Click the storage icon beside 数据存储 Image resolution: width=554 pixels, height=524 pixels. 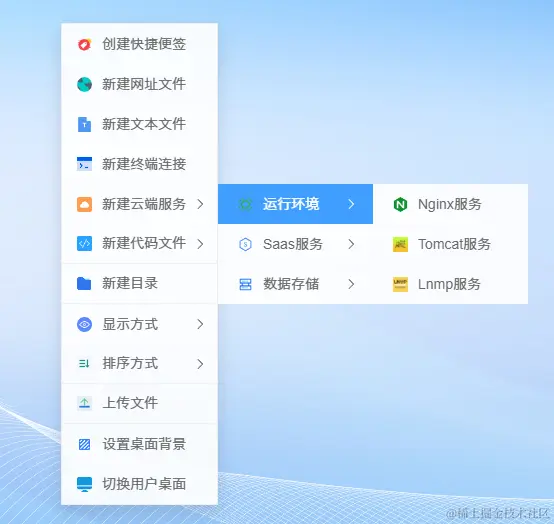[246, 284]
